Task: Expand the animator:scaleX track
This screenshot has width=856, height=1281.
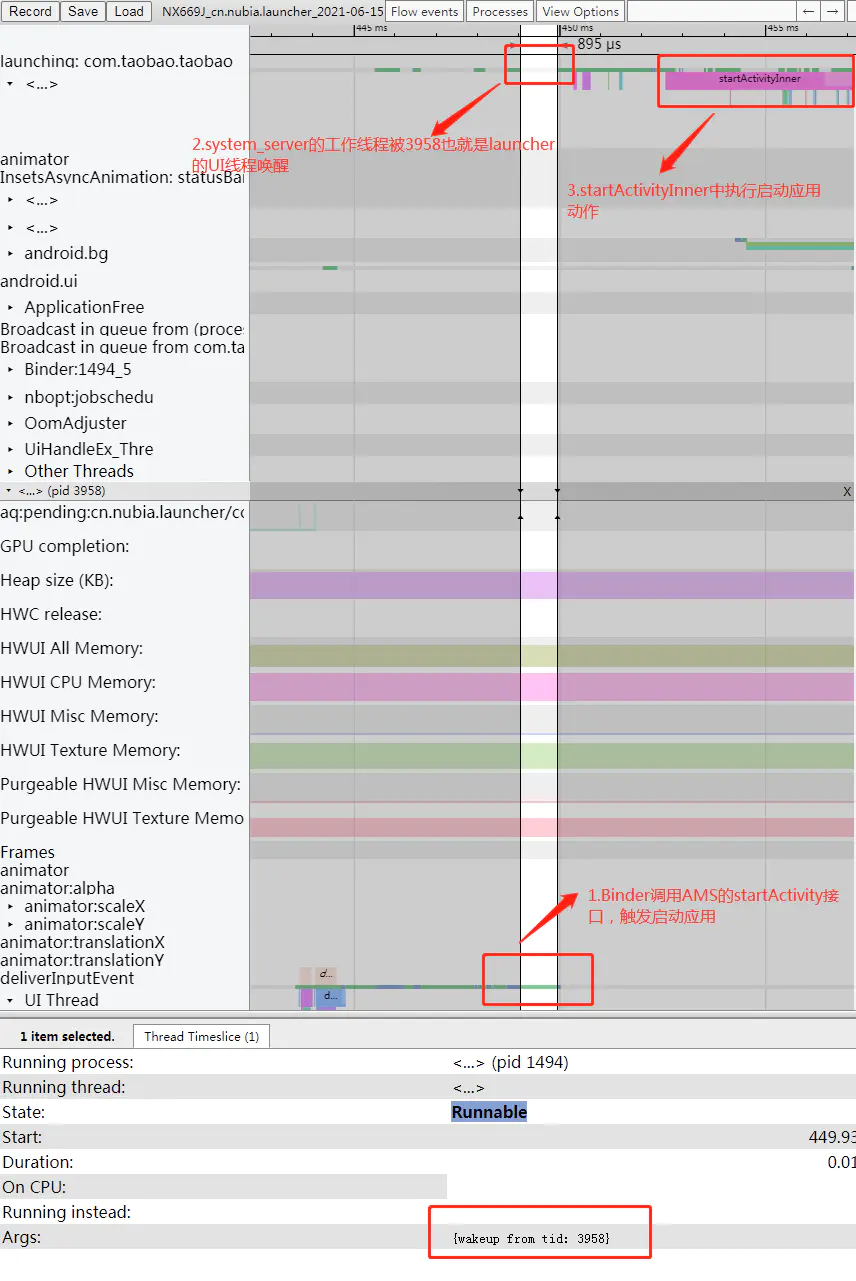Action: [x=10, y=906]
